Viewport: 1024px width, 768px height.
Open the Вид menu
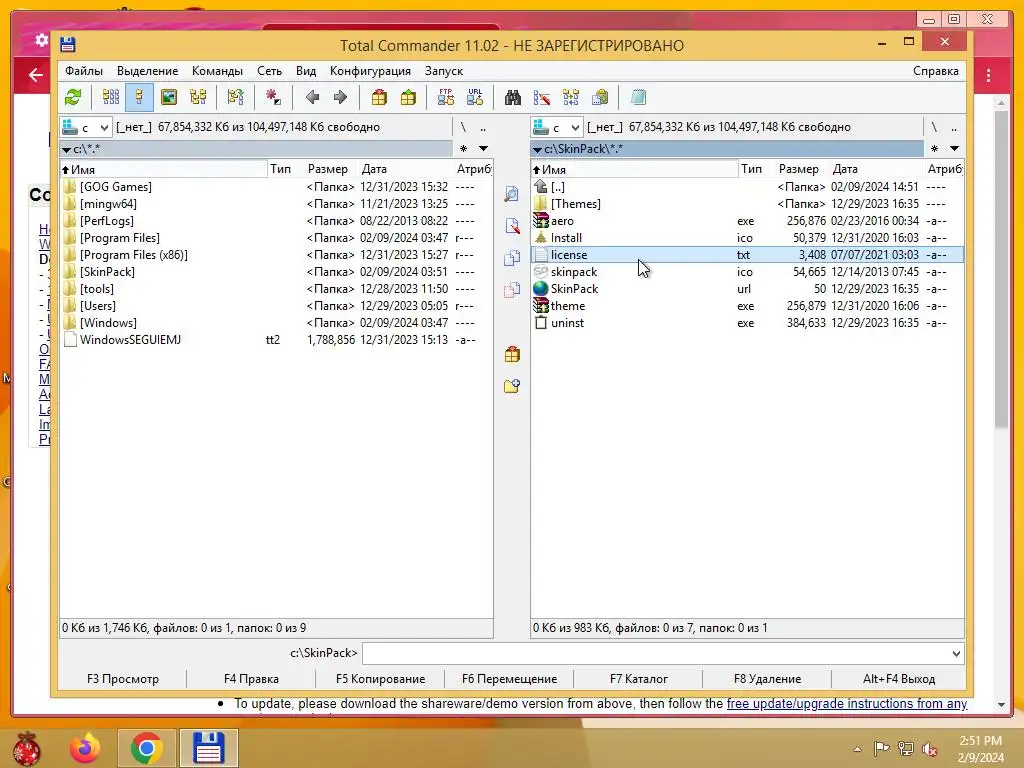[306, 71]
